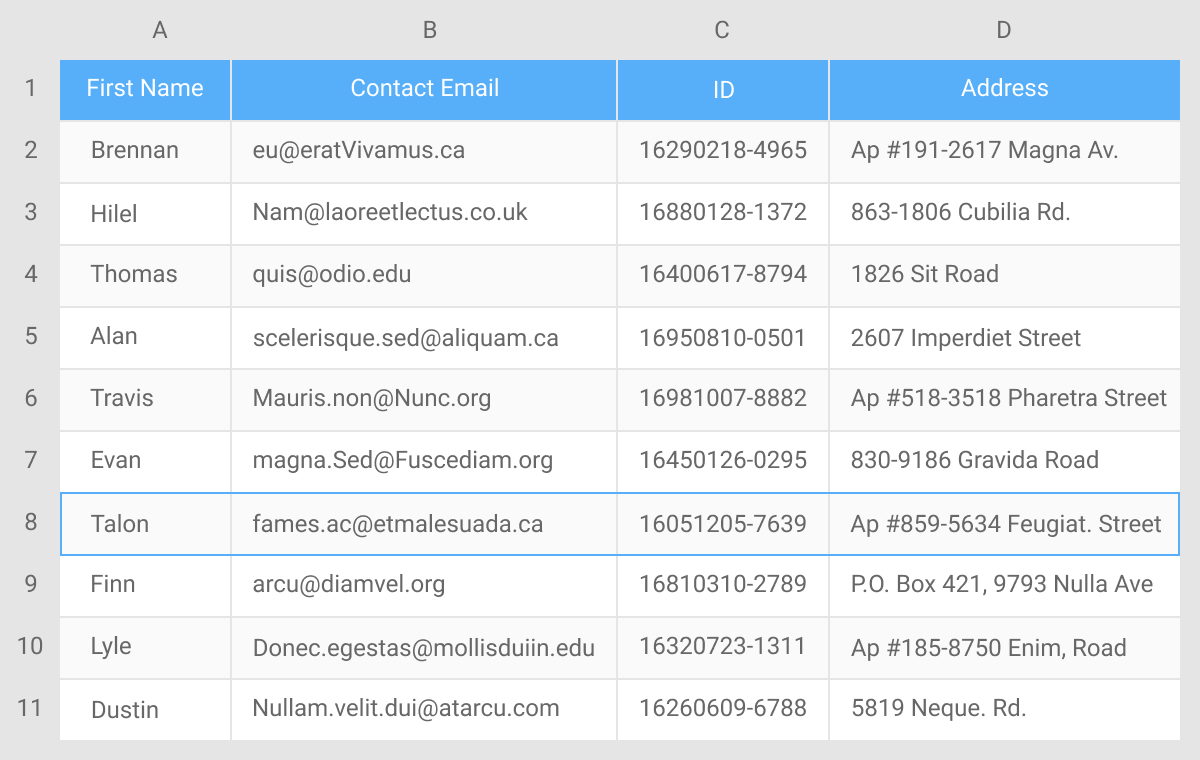
Task: Click the First Name header cell
Action: 144,89
